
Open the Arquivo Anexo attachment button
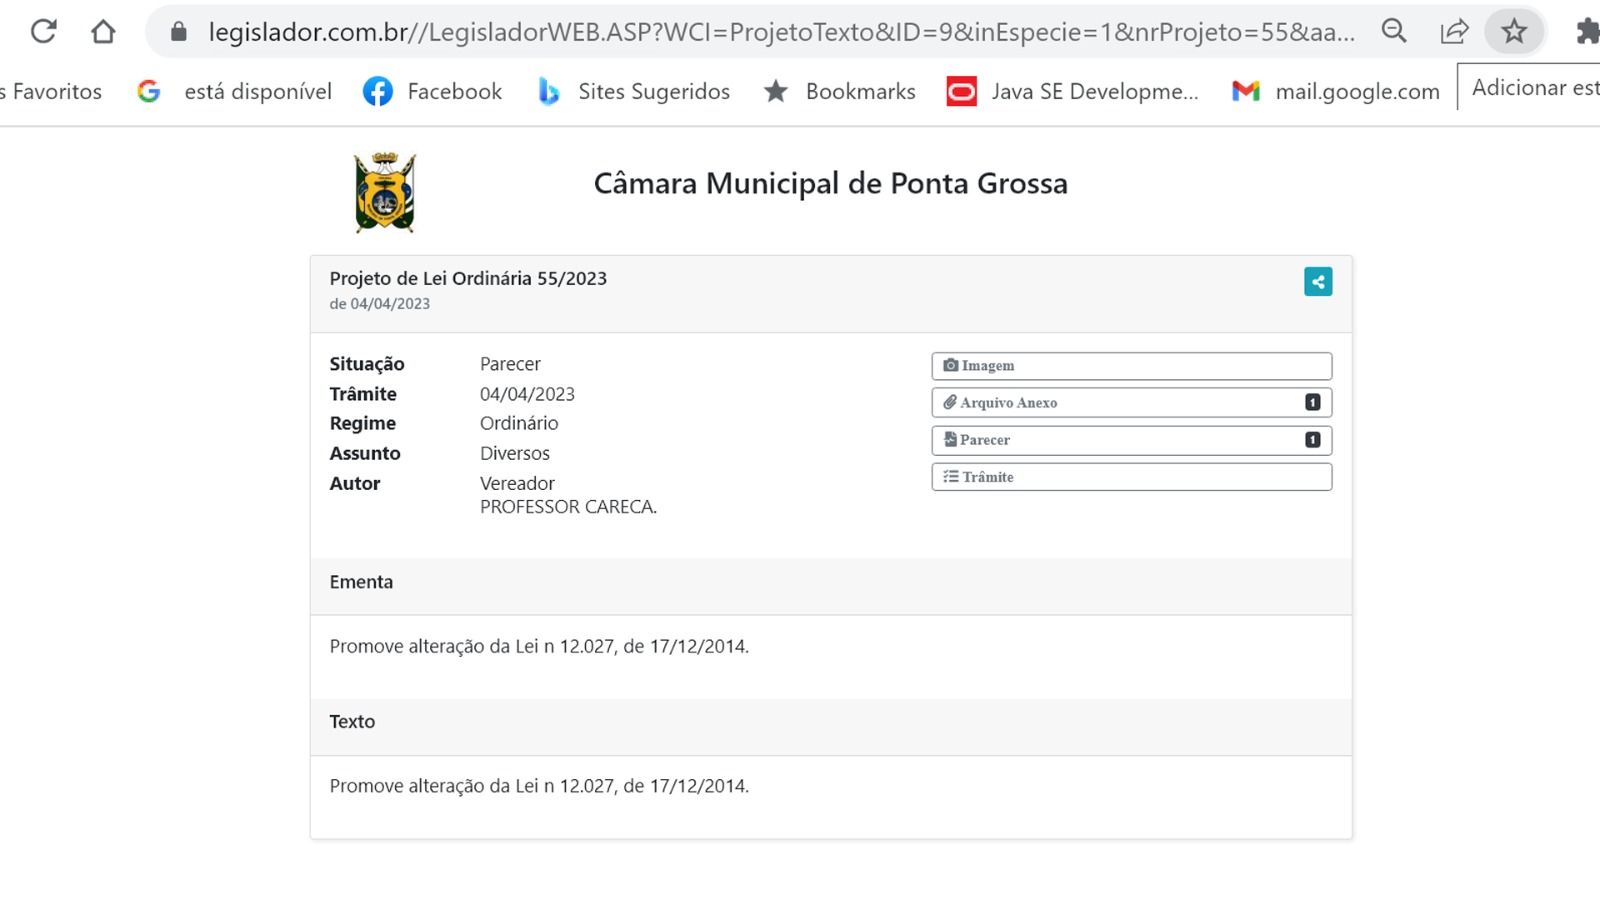(1131, 403)
